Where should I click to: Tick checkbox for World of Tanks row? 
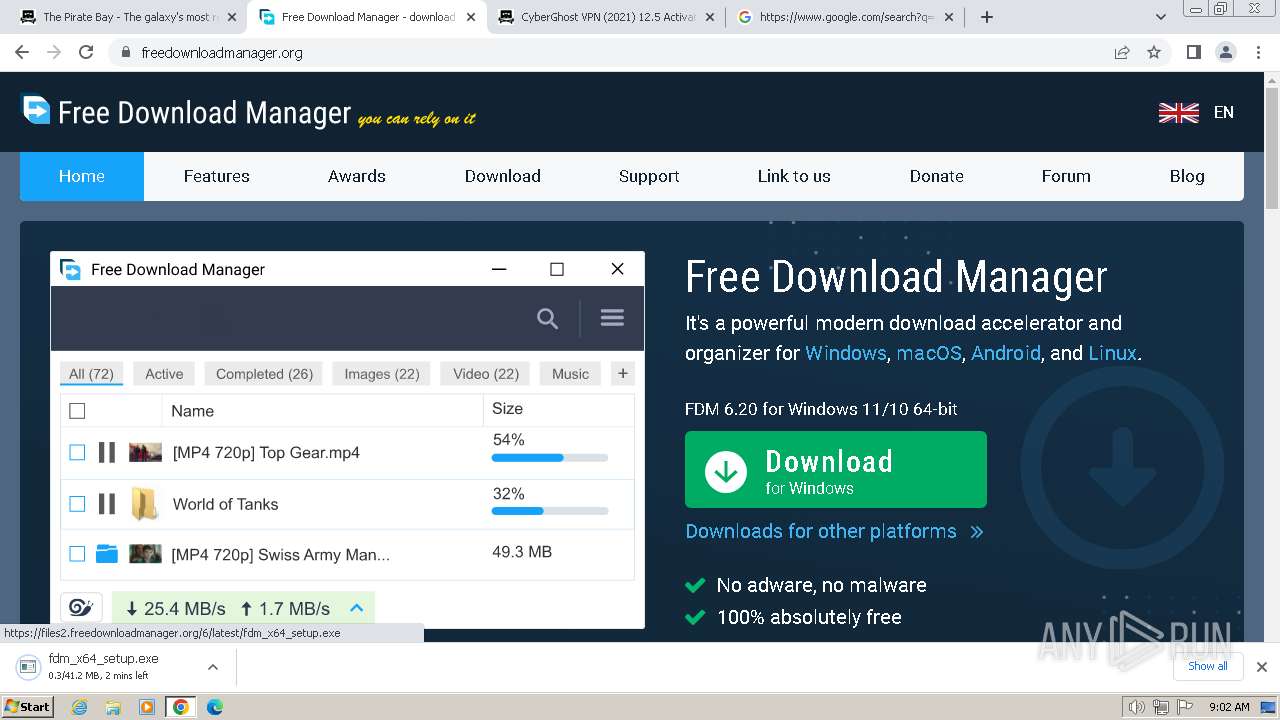pyautogui.click(x=77, y=504)
